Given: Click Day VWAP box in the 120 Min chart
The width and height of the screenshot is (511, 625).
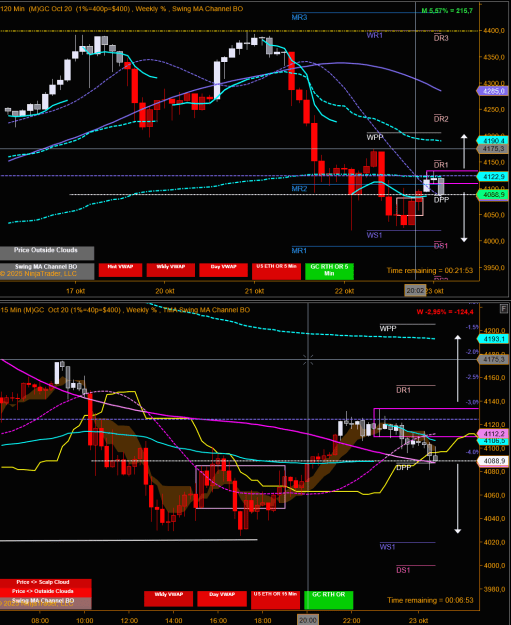Looking at the screenshot, I should (x=223, y=269).
